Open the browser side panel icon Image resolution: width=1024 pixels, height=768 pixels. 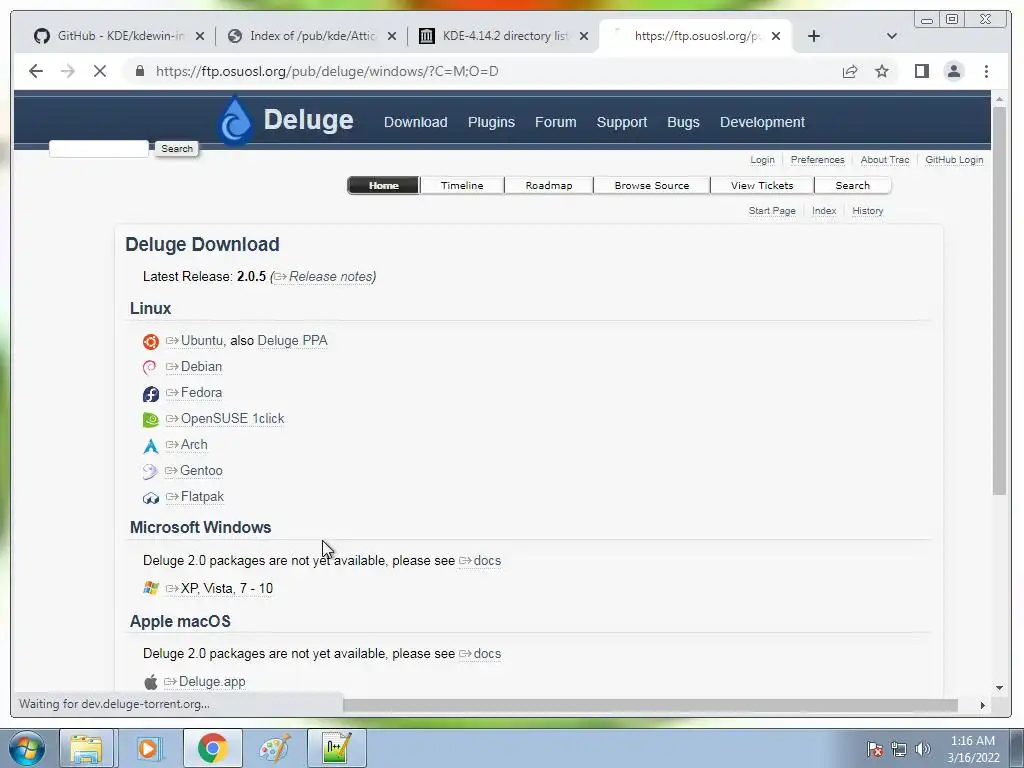coord(921,71)
